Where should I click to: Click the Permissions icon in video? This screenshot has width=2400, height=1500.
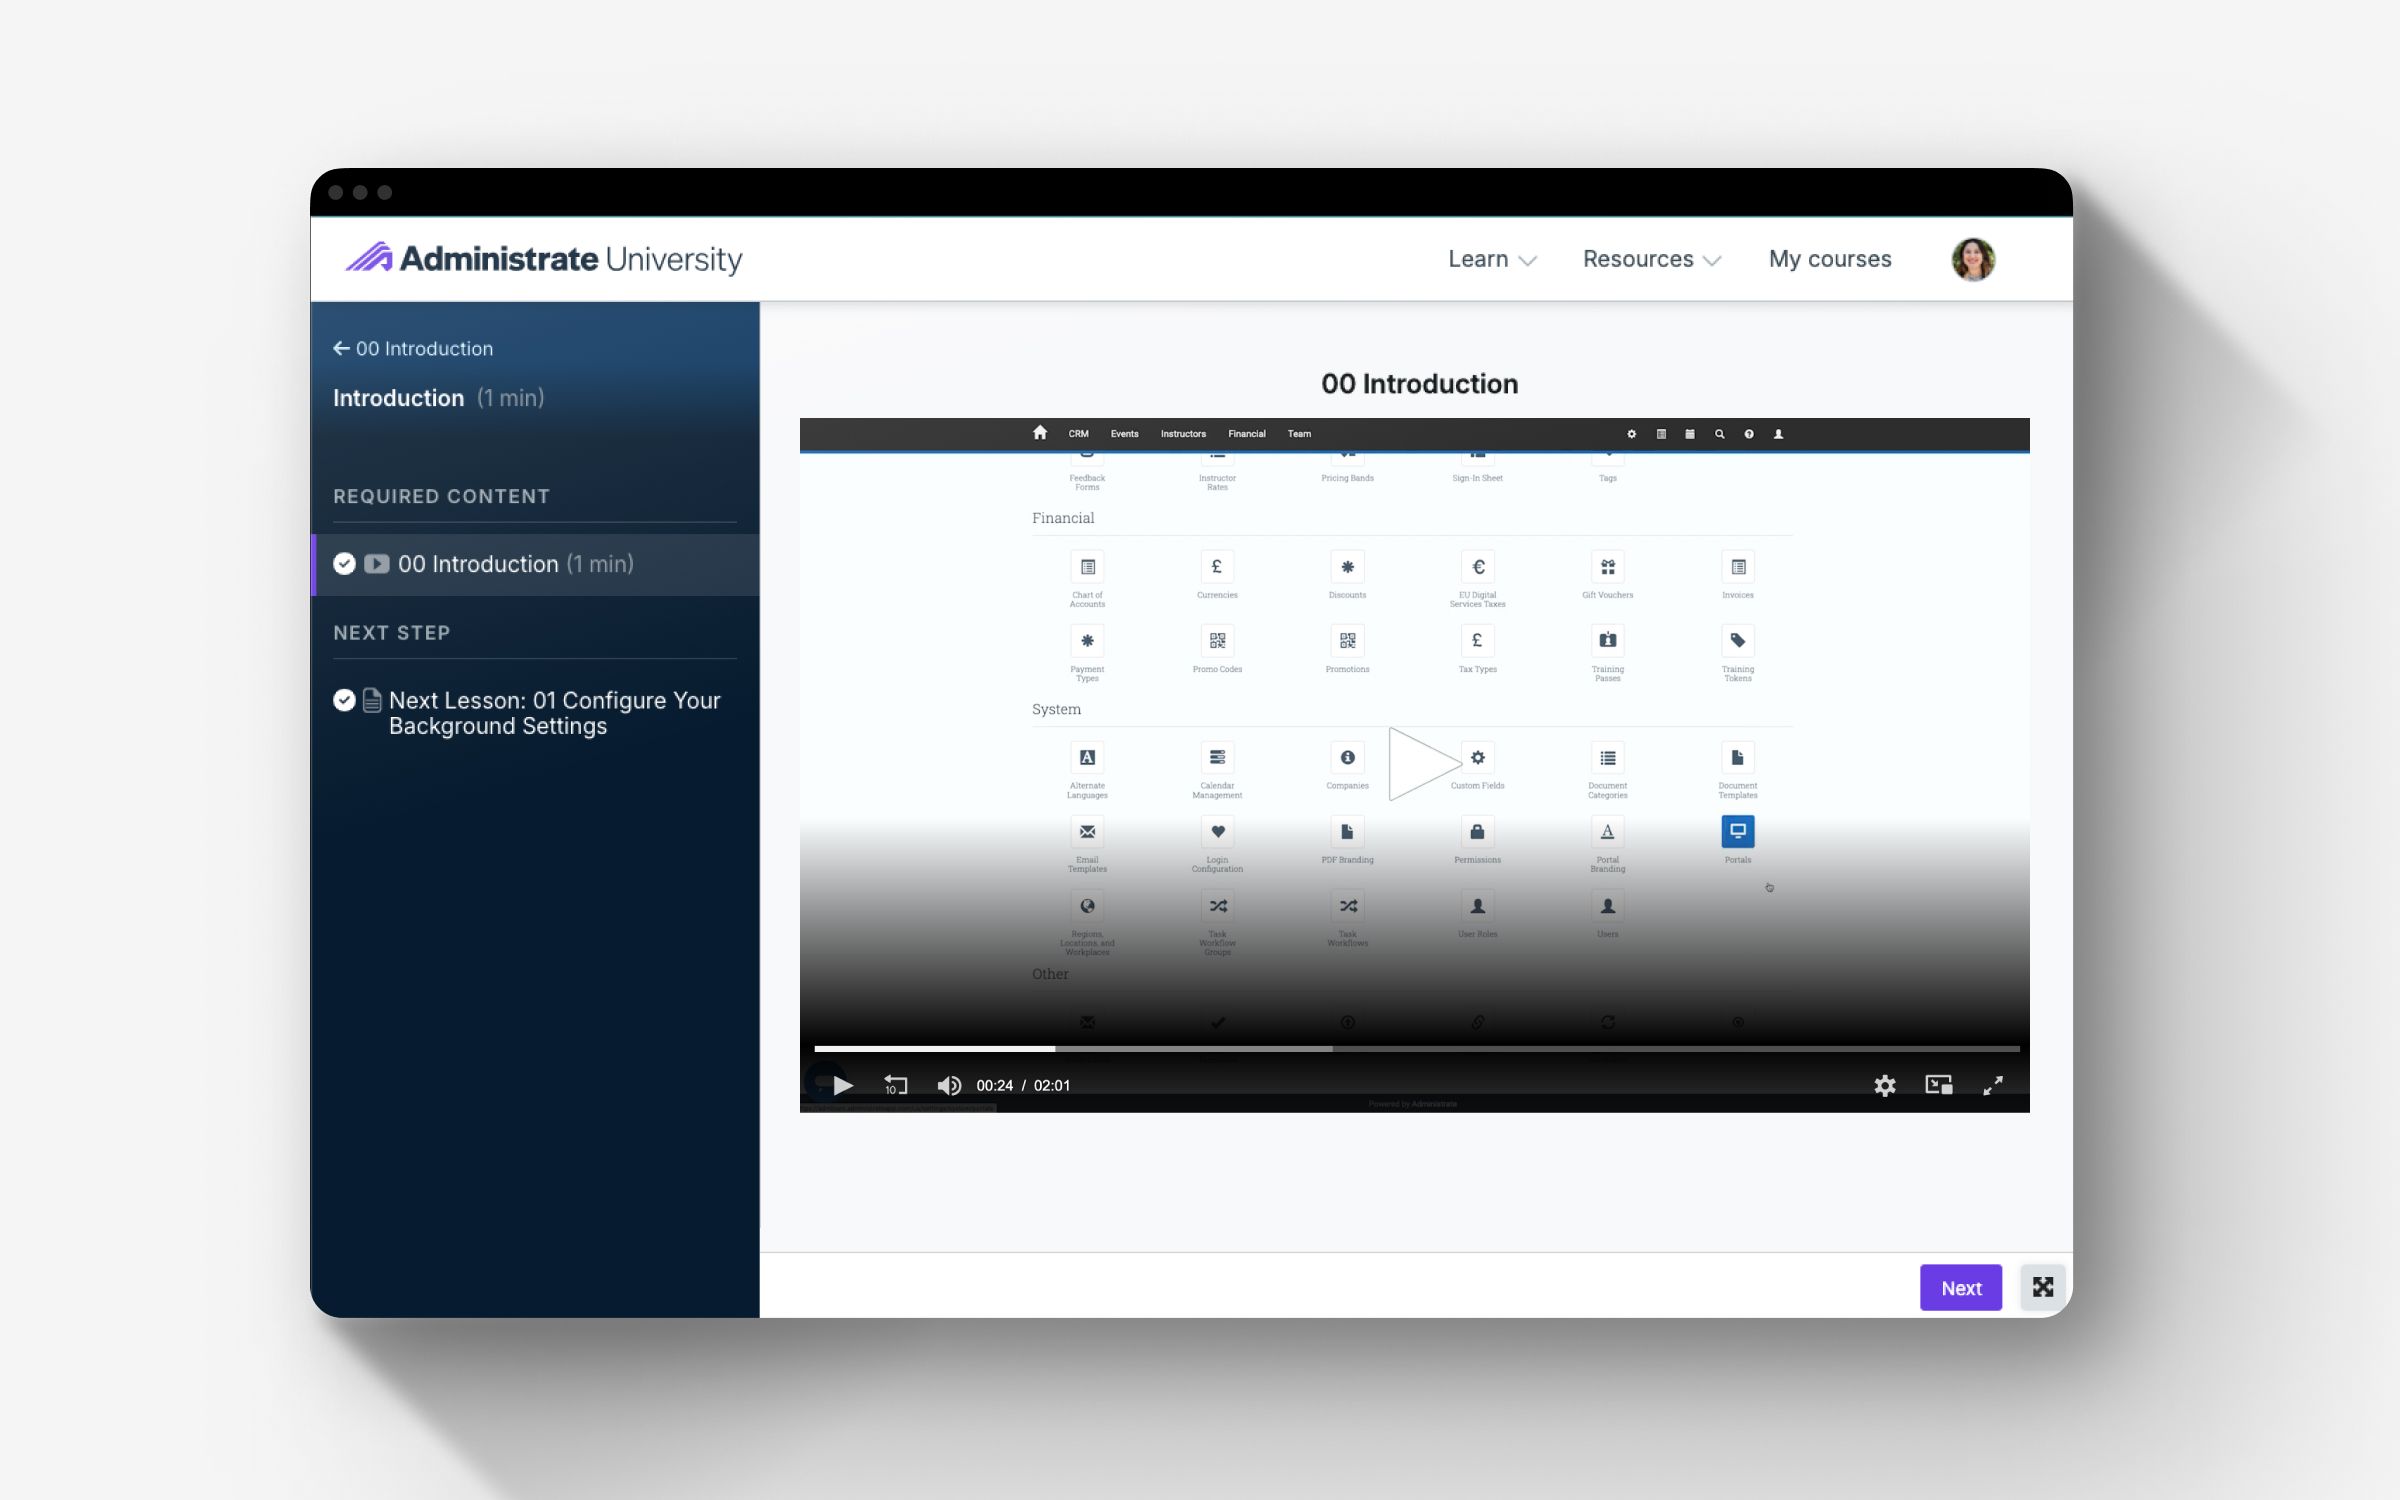[x=1477, y=831]
